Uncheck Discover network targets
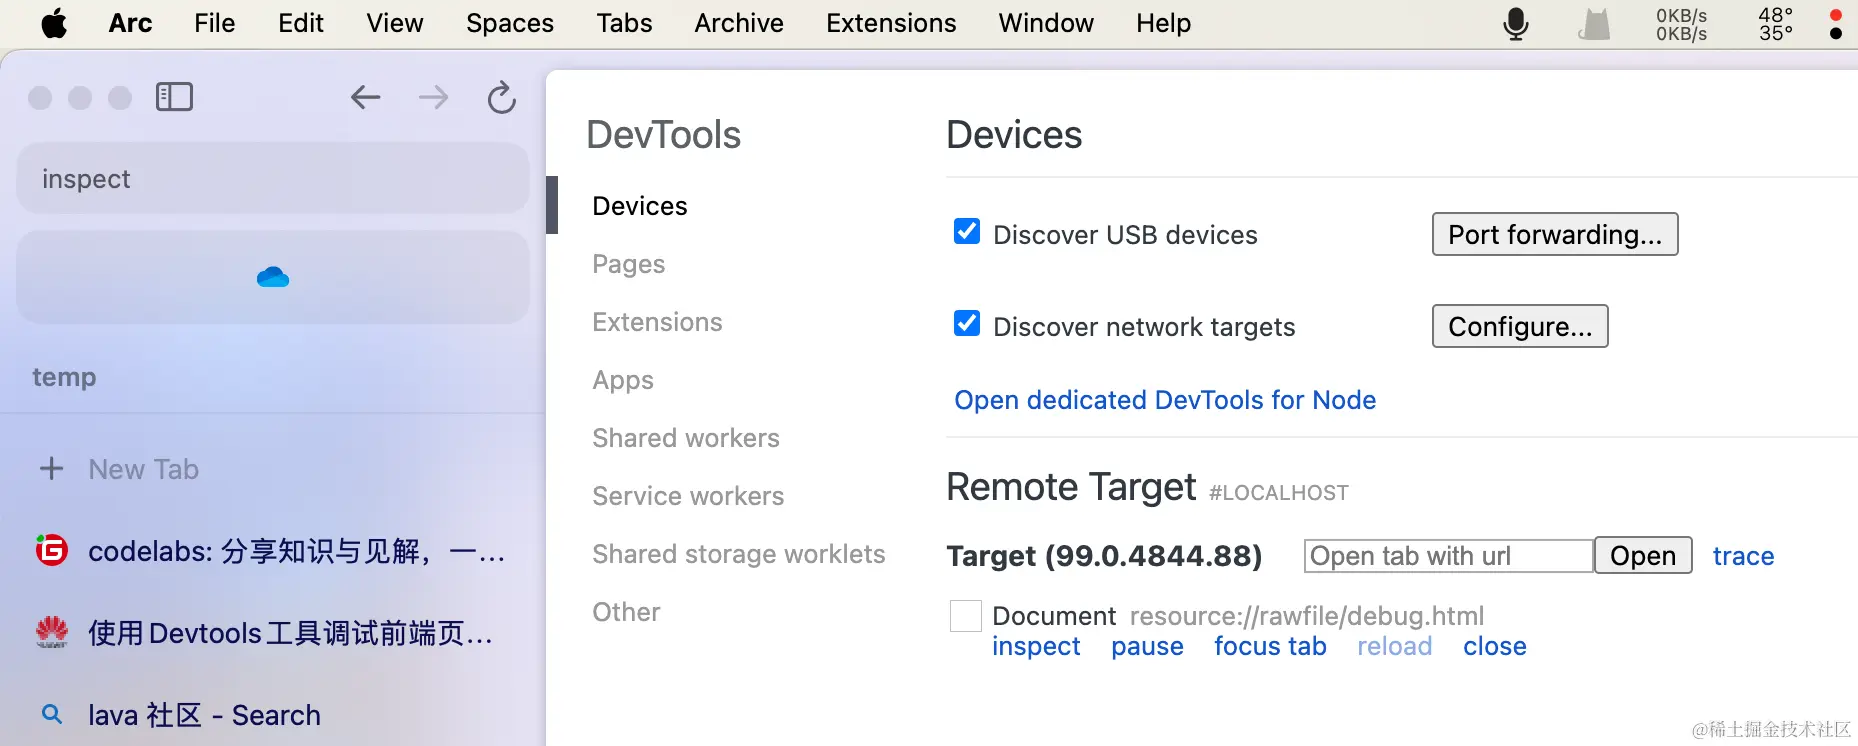1858x746 pixels. [x=967, y=324]
